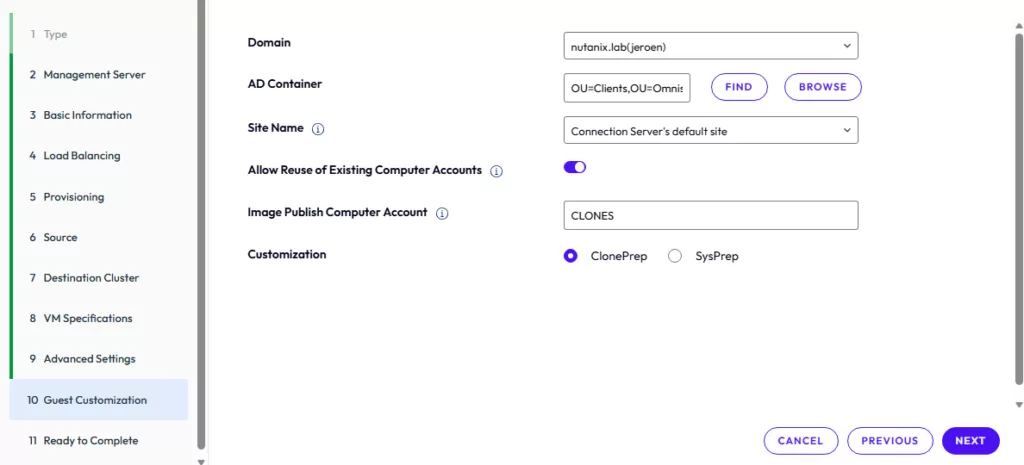Screen dimensions: 1024x465
Task: Expand the Site Name dropdown
Action: pos(710,131)
